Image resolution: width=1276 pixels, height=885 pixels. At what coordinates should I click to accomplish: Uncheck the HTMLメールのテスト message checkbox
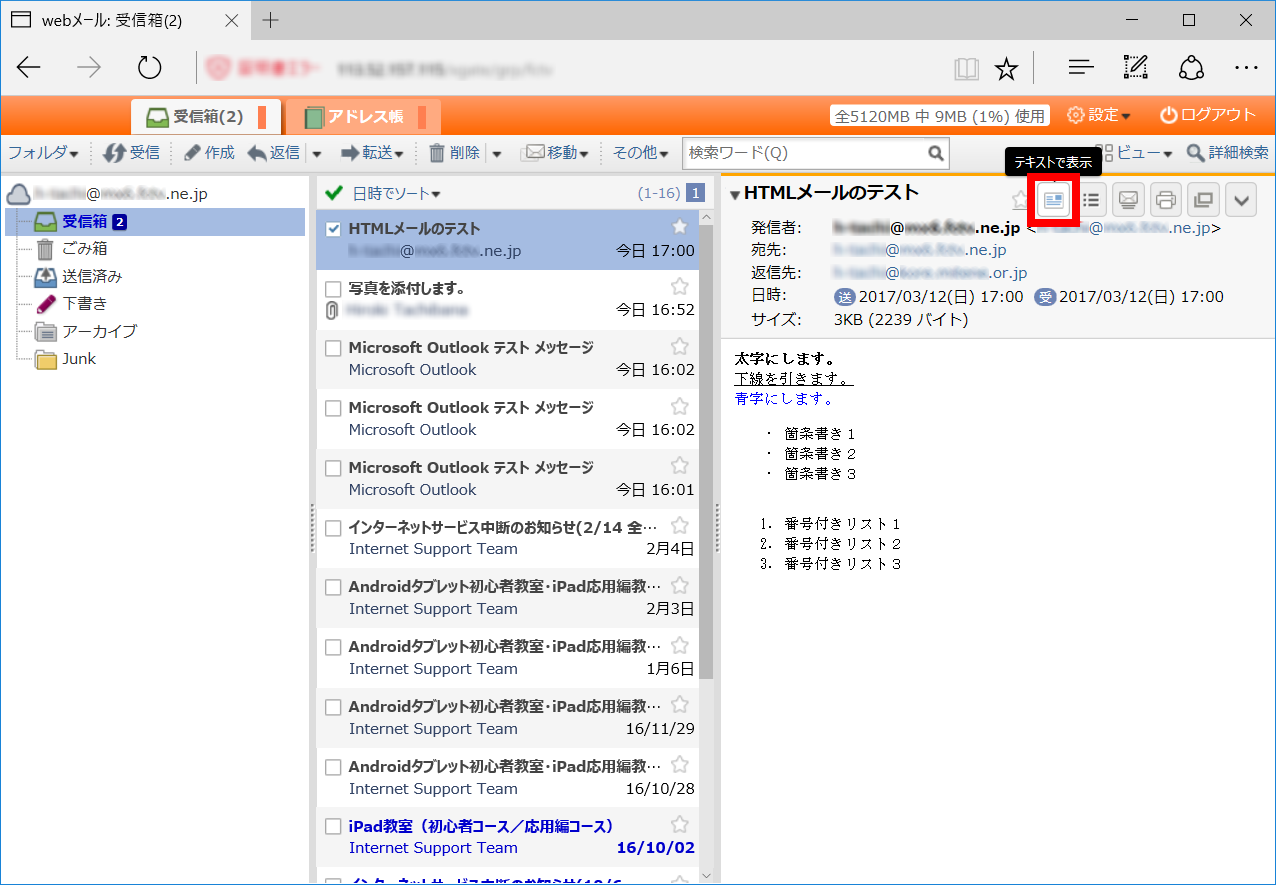point(334,229)
